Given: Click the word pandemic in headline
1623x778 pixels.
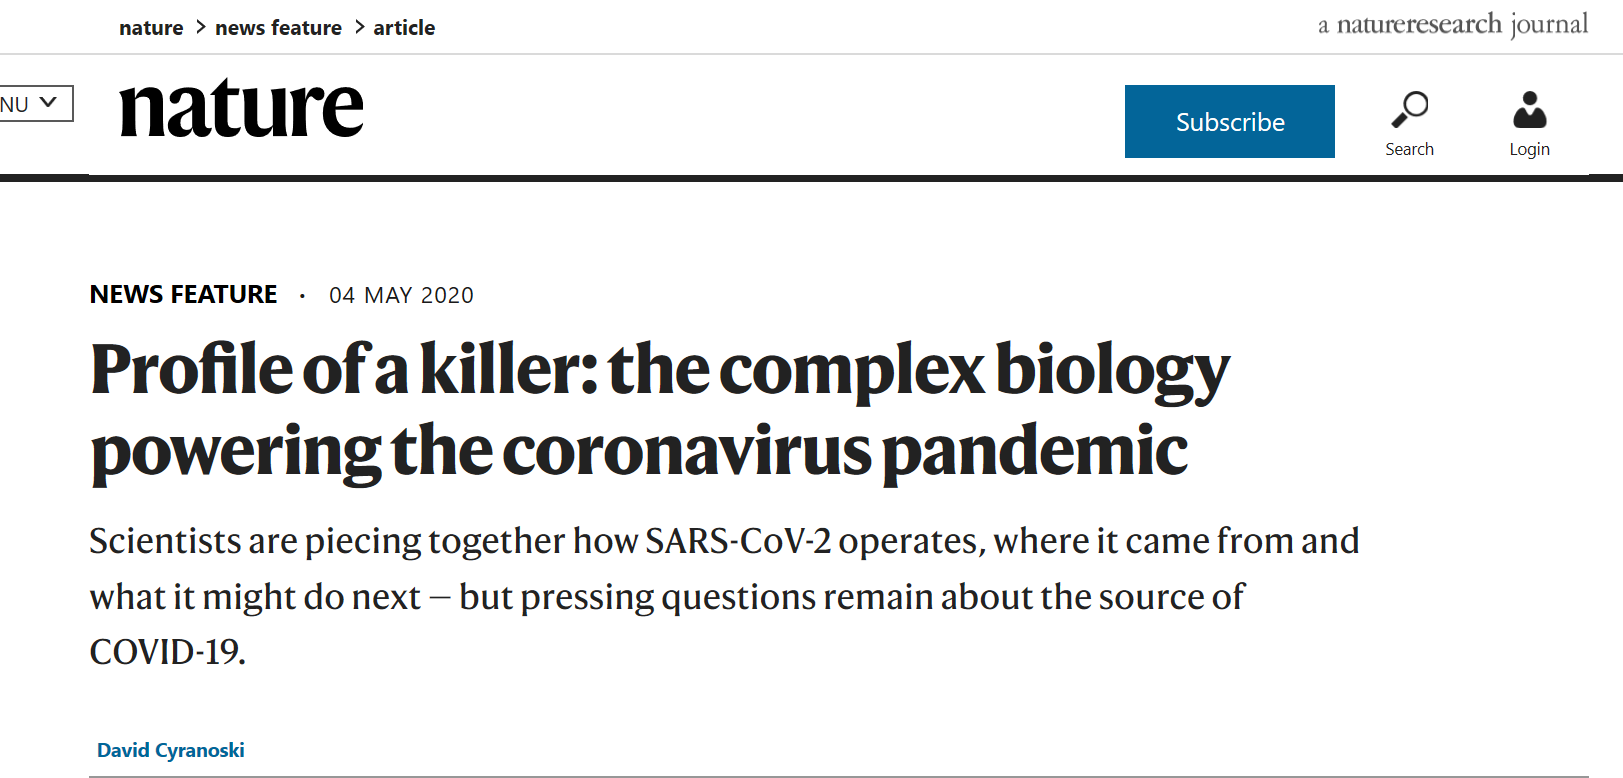Looking at the screenshot, I should (x=1034, y=450).
